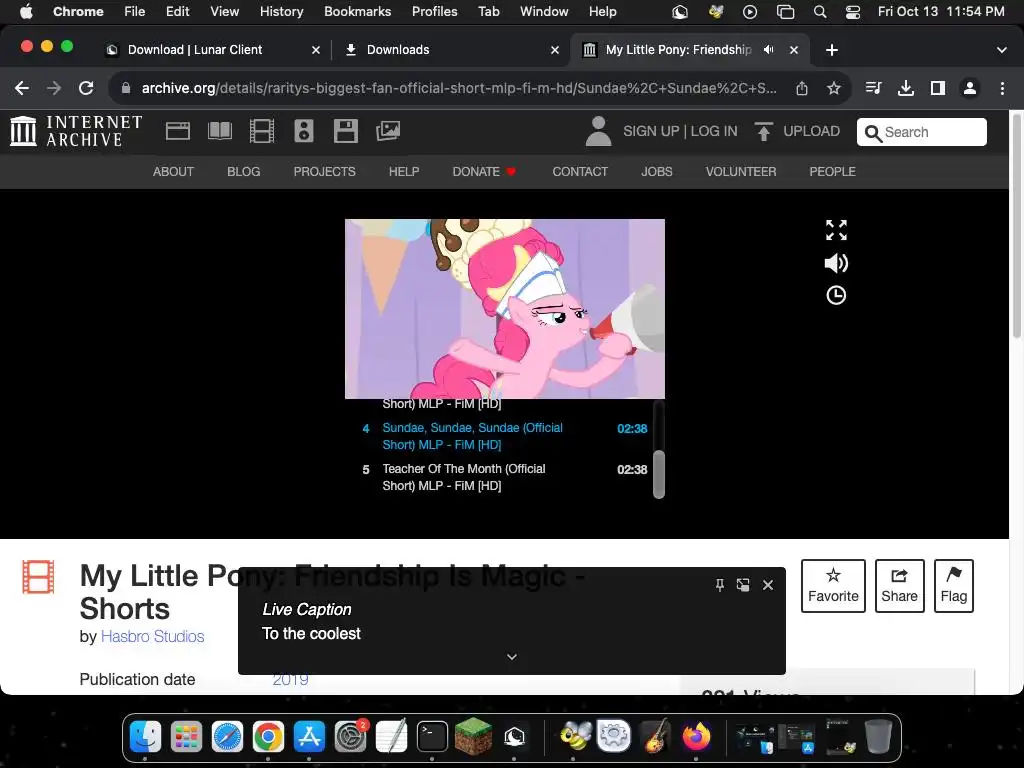This screenshot has width=1024, height=768.
Task: Mute the player with the speaker icon
Action: (x=836, y=263)
